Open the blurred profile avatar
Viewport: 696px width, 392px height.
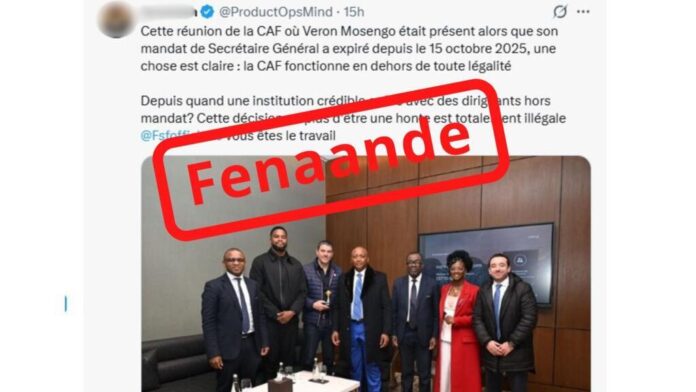click(x=117, y=20)
